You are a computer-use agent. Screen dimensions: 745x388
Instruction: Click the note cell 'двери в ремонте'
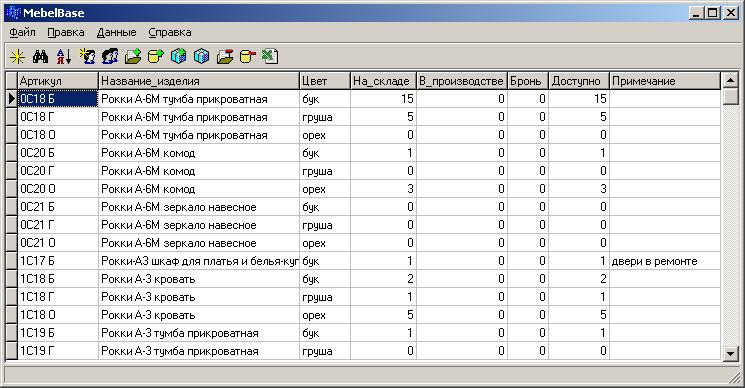(x=665, y=261)
